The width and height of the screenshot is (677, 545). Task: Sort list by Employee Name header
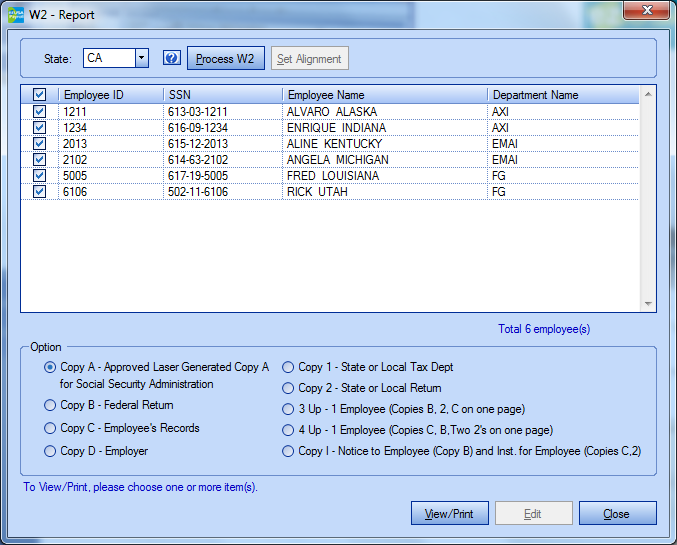click(384, 95)
